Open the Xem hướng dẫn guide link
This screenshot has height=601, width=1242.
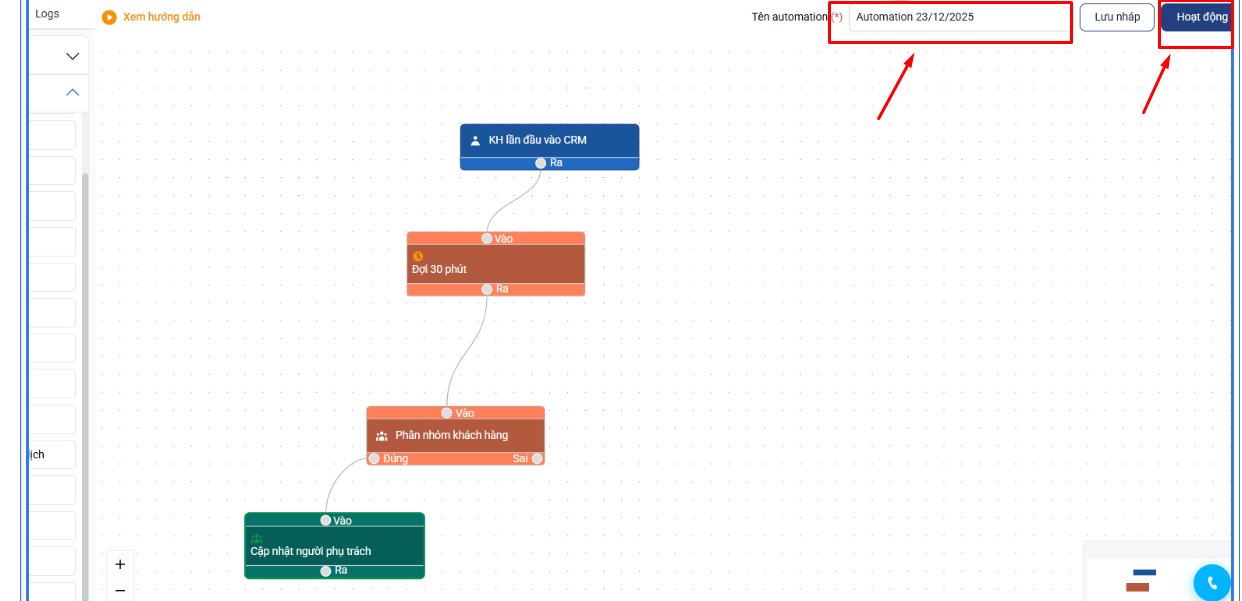tap(161, 17)
